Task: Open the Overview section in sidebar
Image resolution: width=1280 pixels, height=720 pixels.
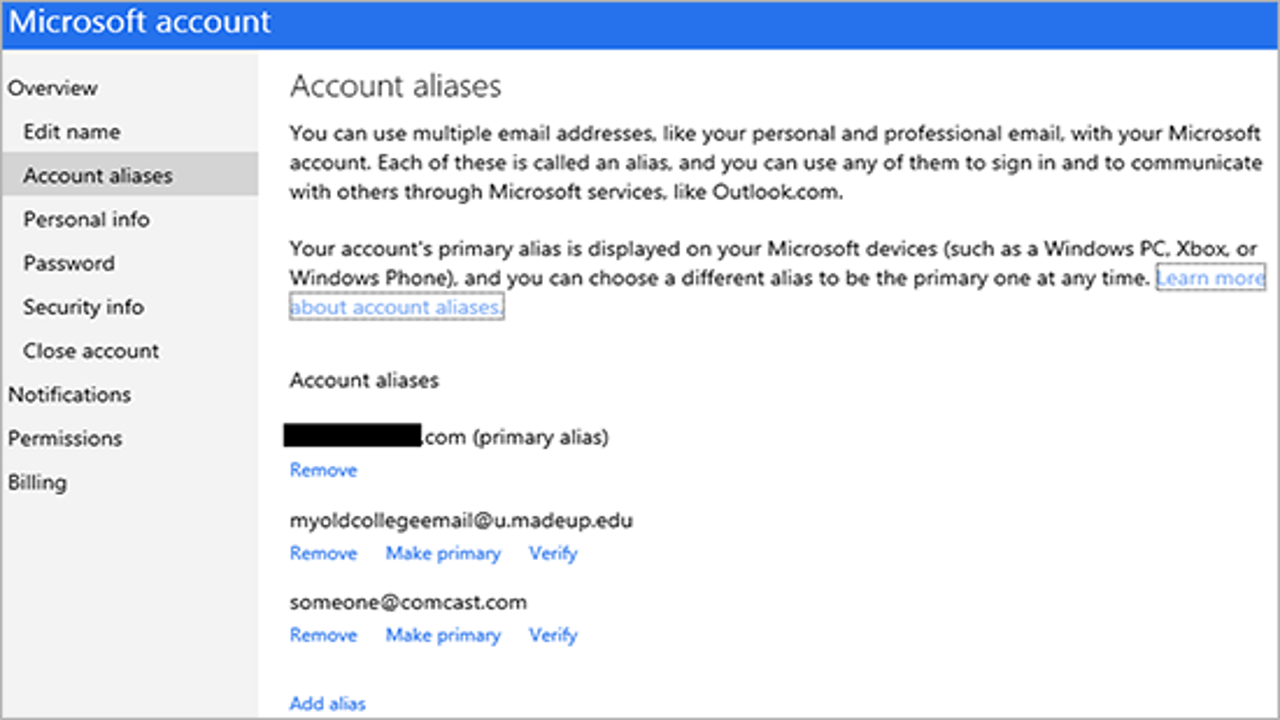Action: click(x=53, y=88)
